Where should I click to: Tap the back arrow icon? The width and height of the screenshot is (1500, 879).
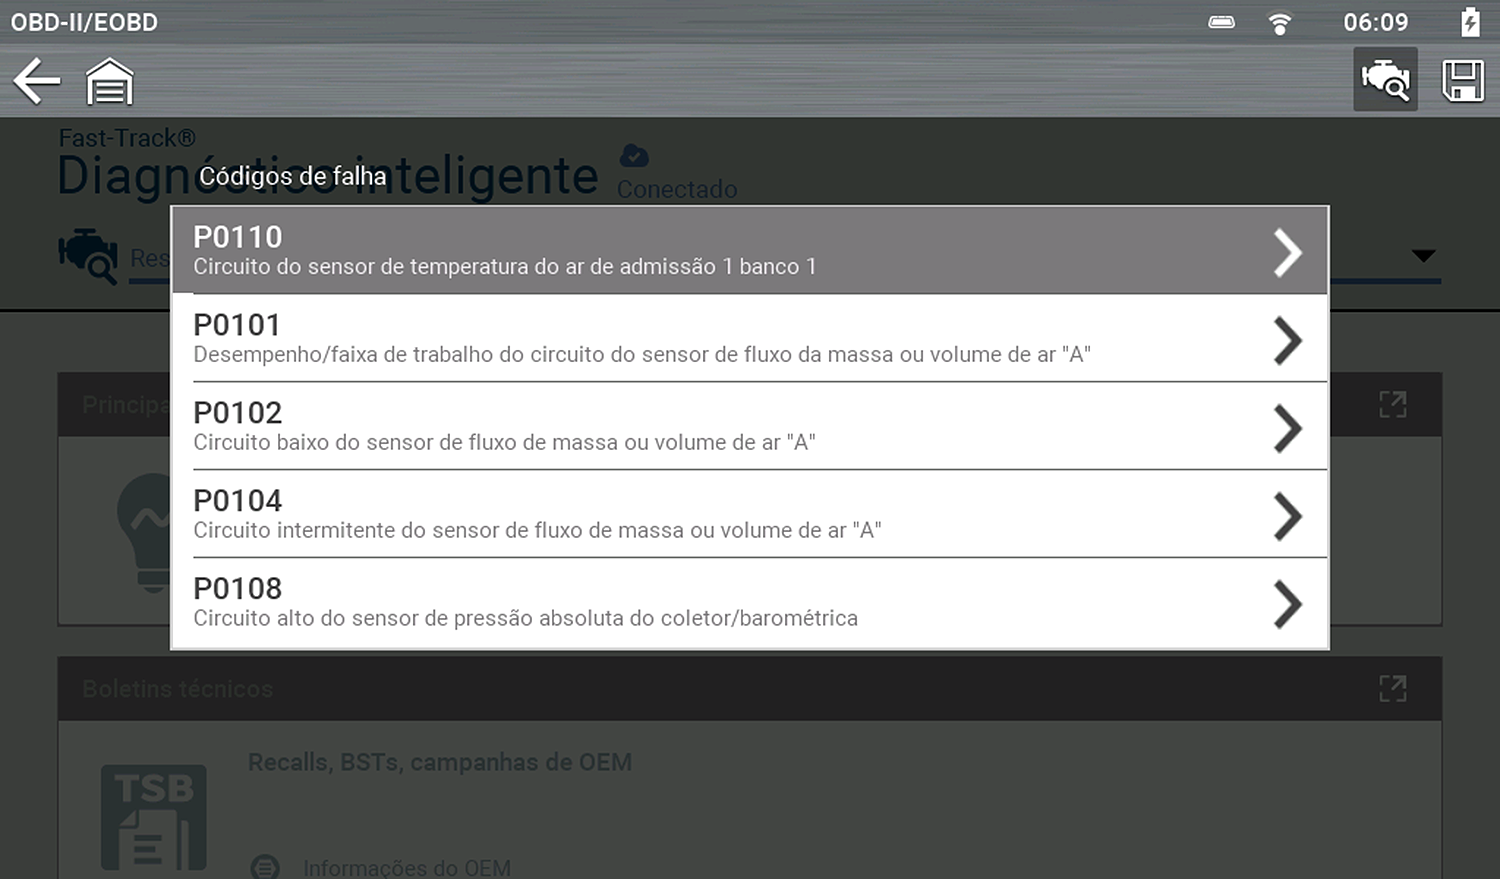(x=37, y=81)
